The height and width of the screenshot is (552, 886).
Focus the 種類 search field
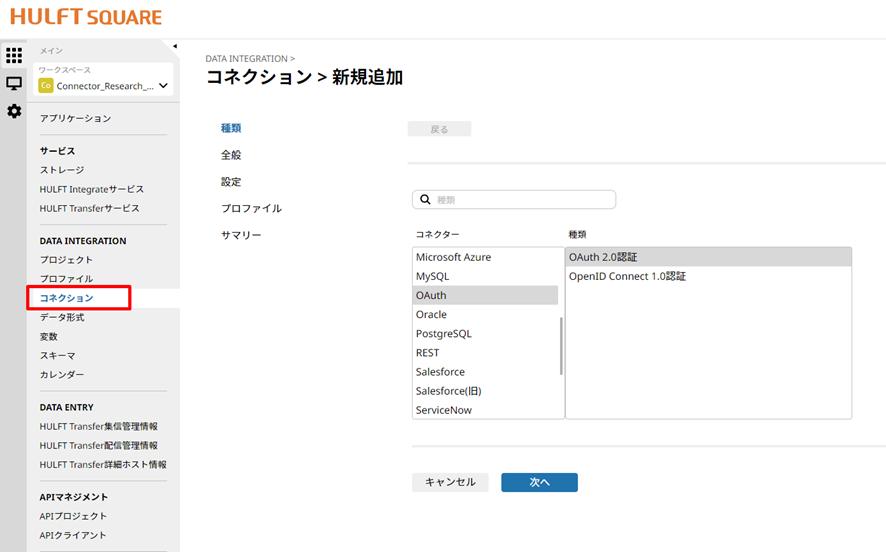coord(514,199)
